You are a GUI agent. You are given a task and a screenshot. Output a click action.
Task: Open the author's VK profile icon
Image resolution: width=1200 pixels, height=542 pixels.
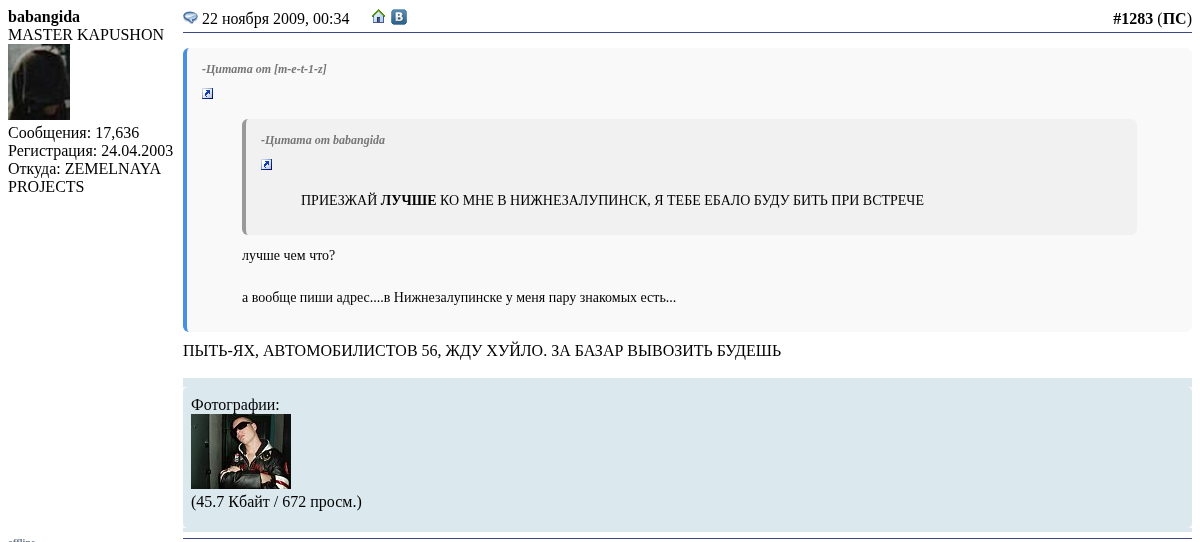(398, 17)
